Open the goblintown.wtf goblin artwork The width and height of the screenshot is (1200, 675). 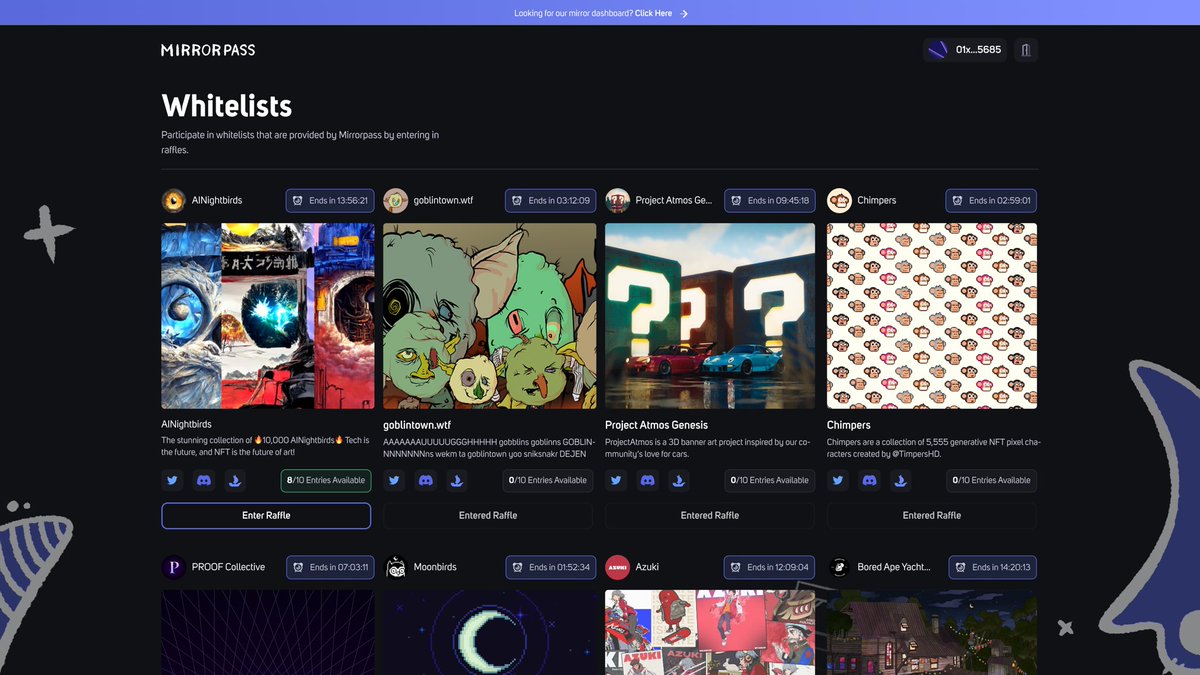[490, 316]
